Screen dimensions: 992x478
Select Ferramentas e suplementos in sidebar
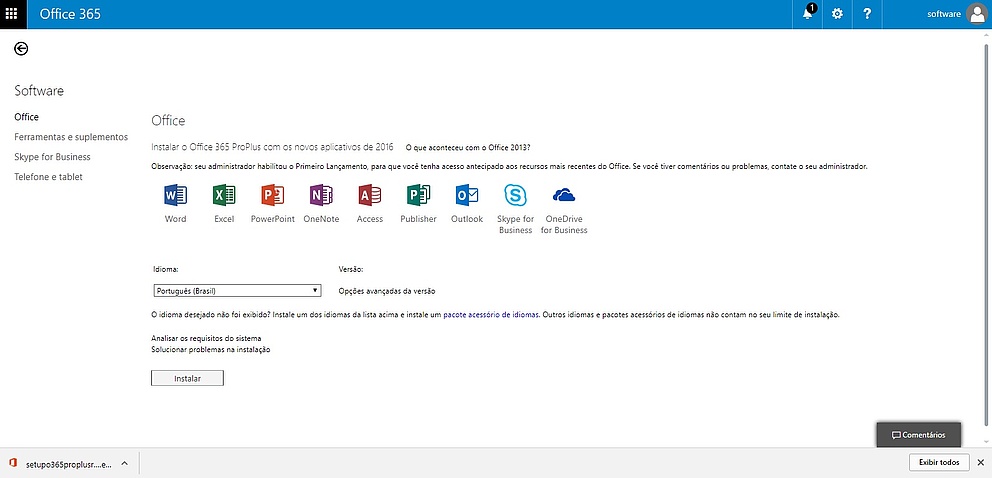(71, 137)
